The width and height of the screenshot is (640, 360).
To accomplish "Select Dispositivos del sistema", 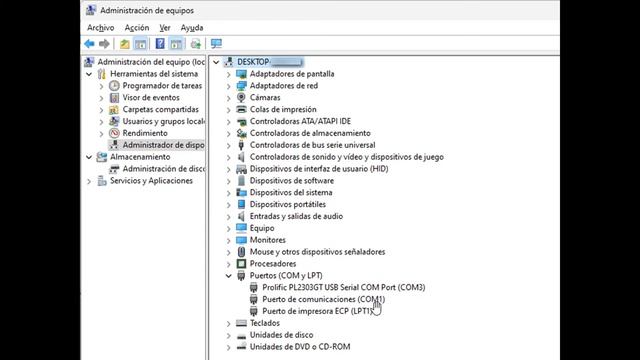I will (x=291, y=192).
